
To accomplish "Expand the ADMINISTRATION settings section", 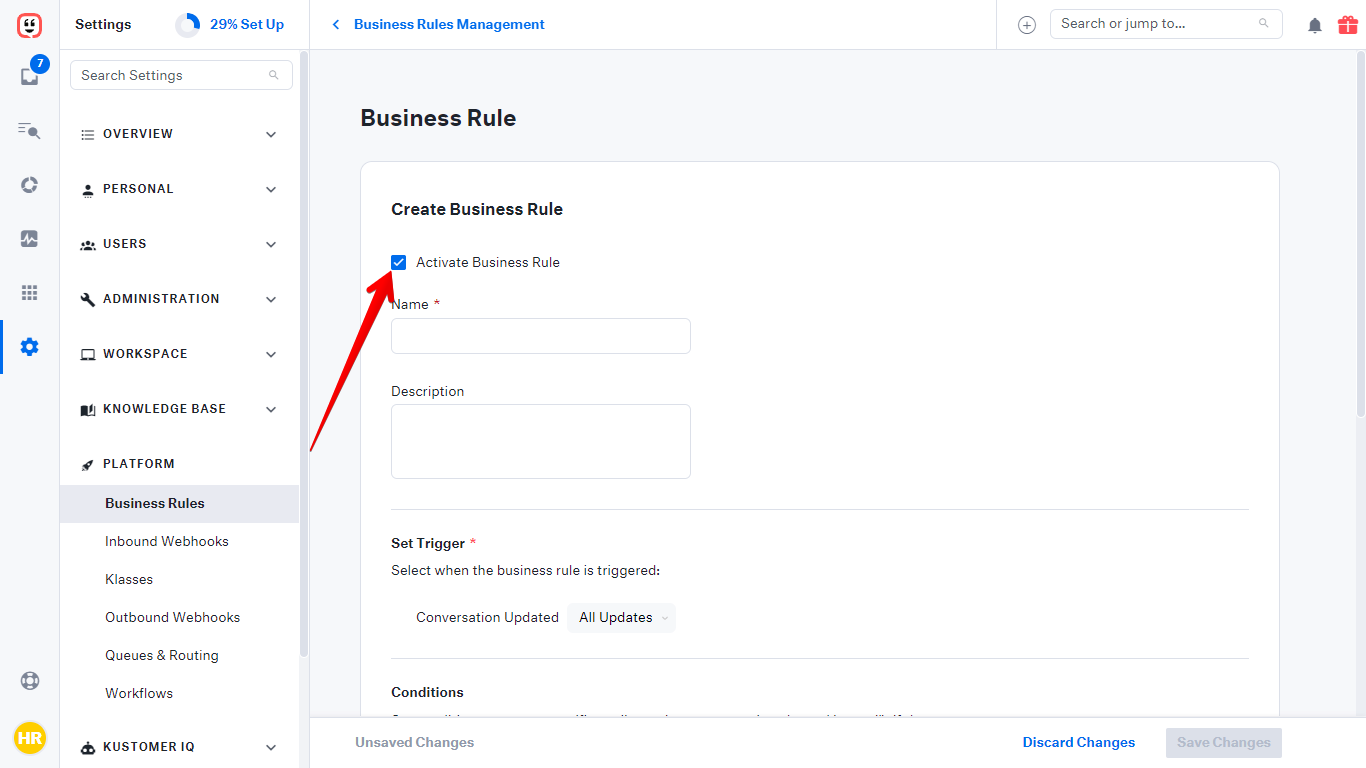I will (180, 299).
